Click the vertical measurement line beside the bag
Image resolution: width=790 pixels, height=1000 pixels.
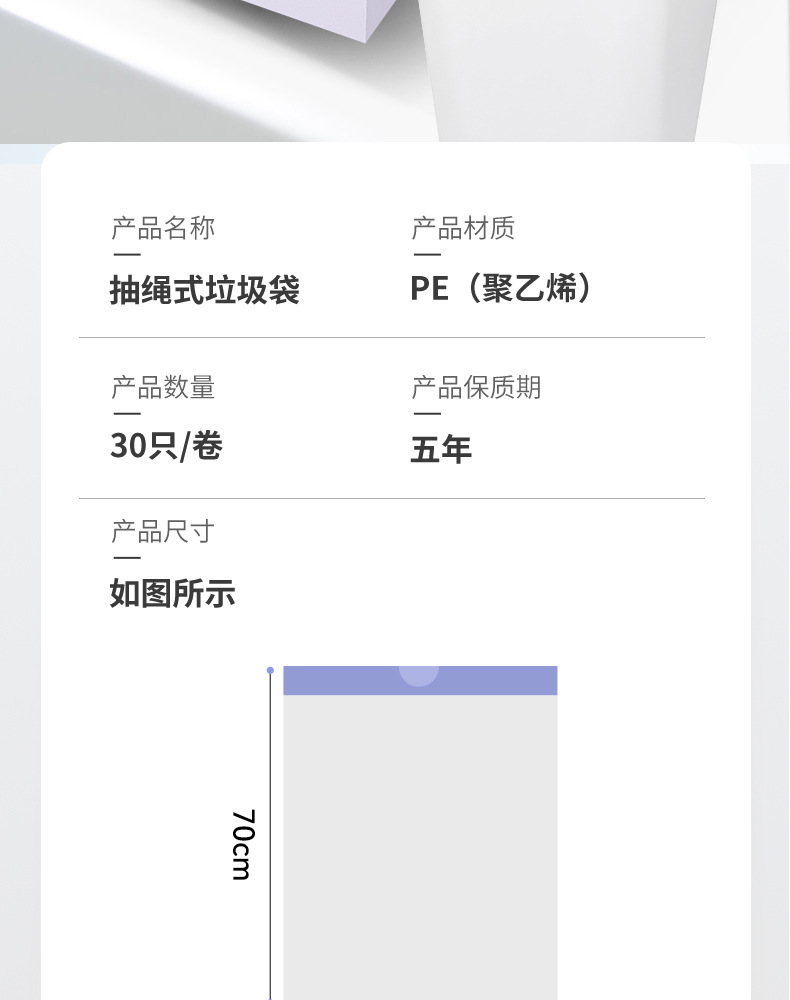[x=270, y=837]
